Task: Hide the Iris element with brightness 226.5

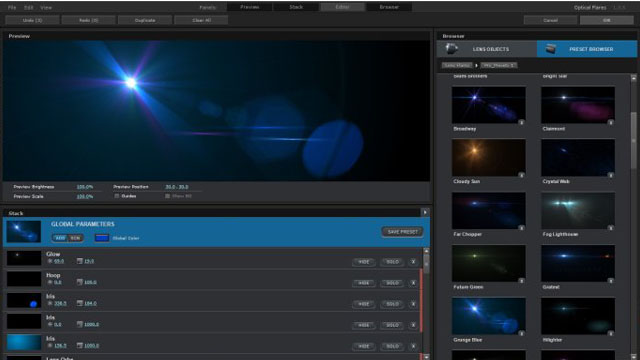Action: (364, 304)
